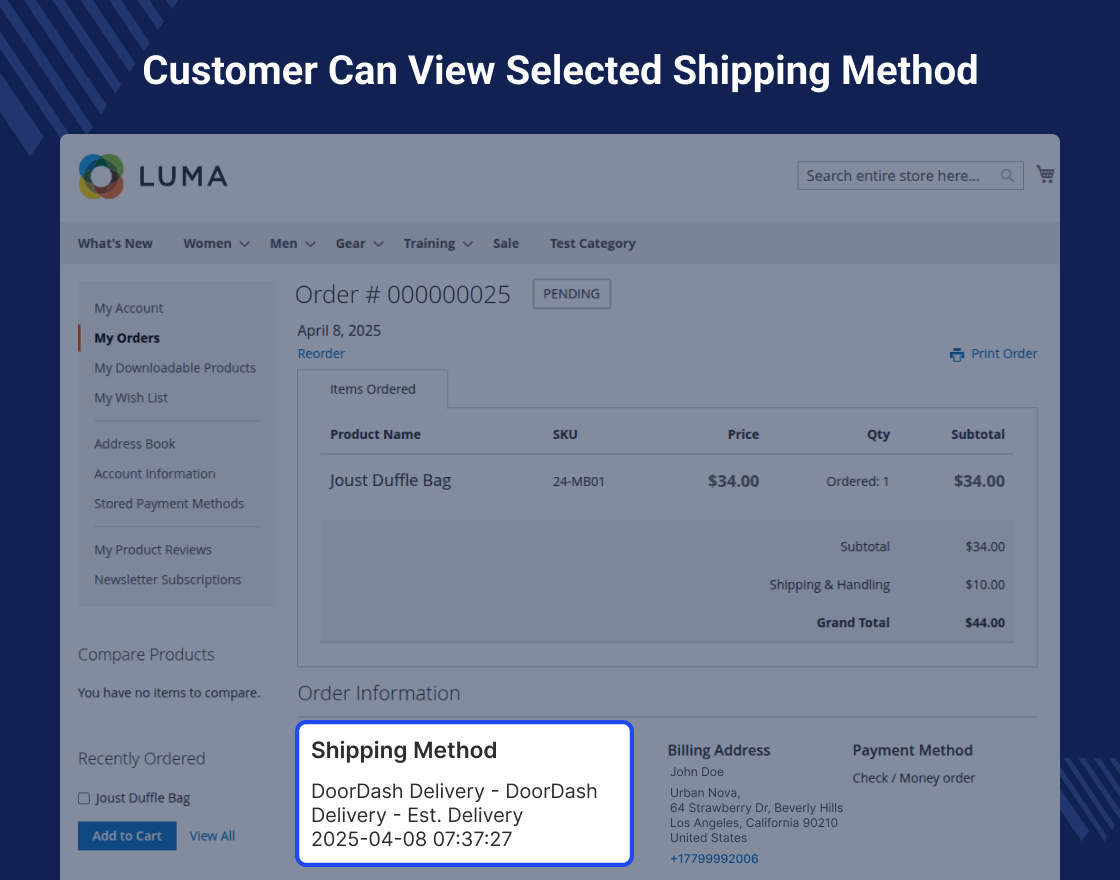The width and height of the screenshot is (1120, 880).
Task: Click the PENDING status badge
Action: tap(571, 294)
